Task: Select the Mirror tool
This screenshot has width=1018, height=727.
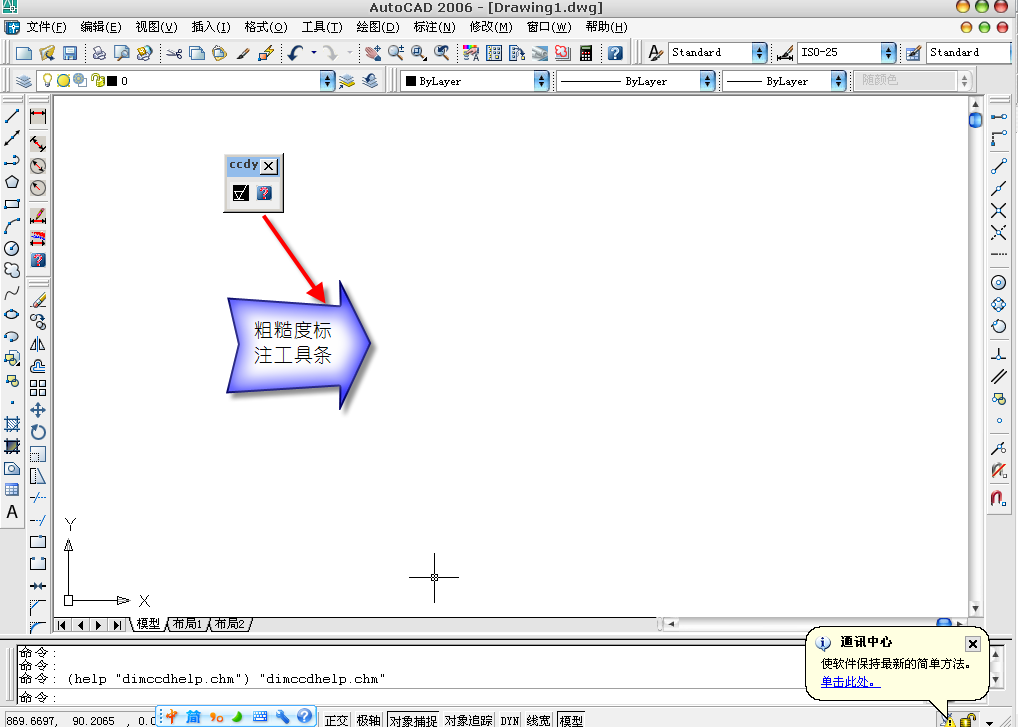Action: point(38,344)
